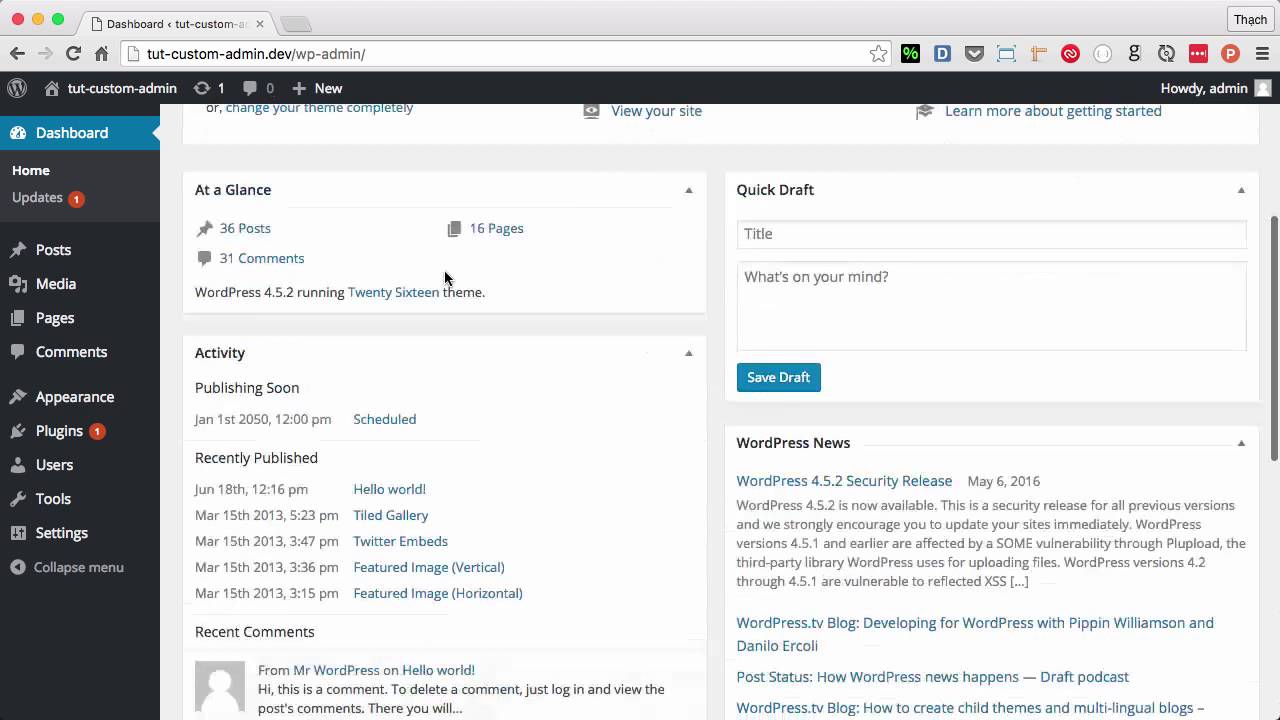Click Learn more about getting started

coord(1053,111)
